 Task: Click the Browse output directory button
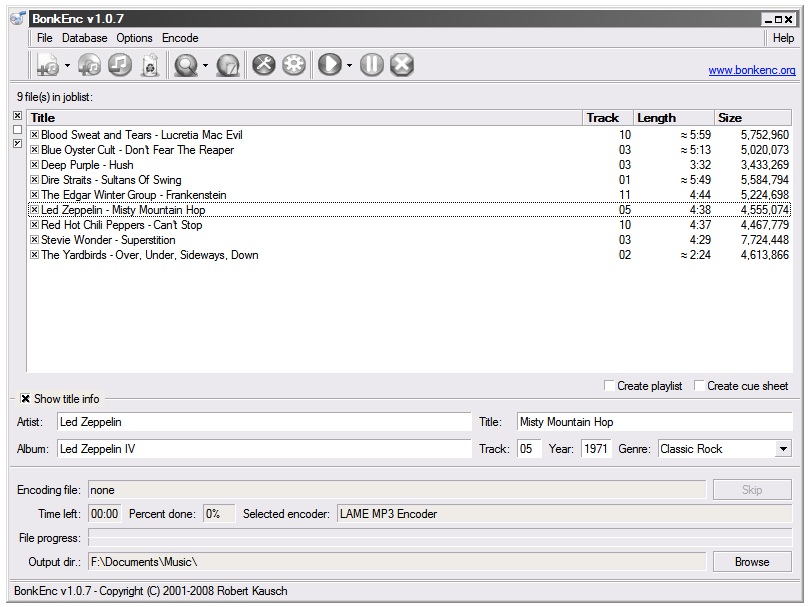click(x=751, y=562)
